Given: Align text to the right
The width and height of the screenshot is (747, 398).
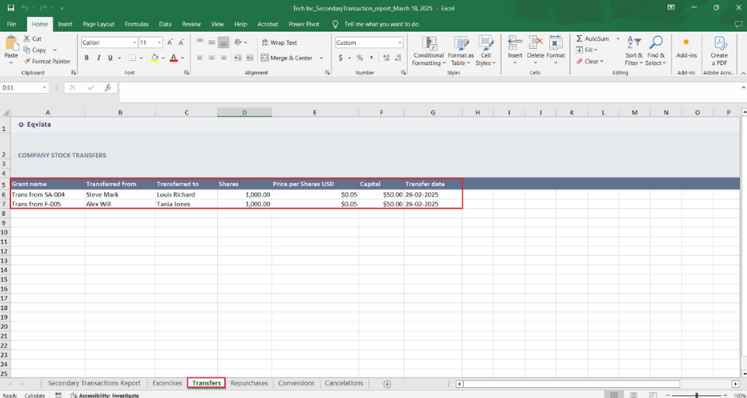Looking at the screenshot, I should (223, 58).
